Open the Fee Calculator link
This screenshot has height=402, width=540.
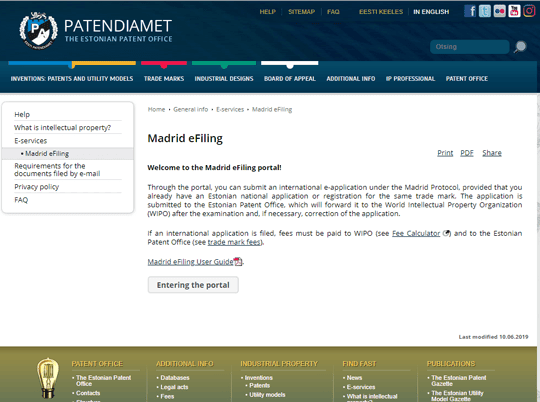click(x=416, y=233)
